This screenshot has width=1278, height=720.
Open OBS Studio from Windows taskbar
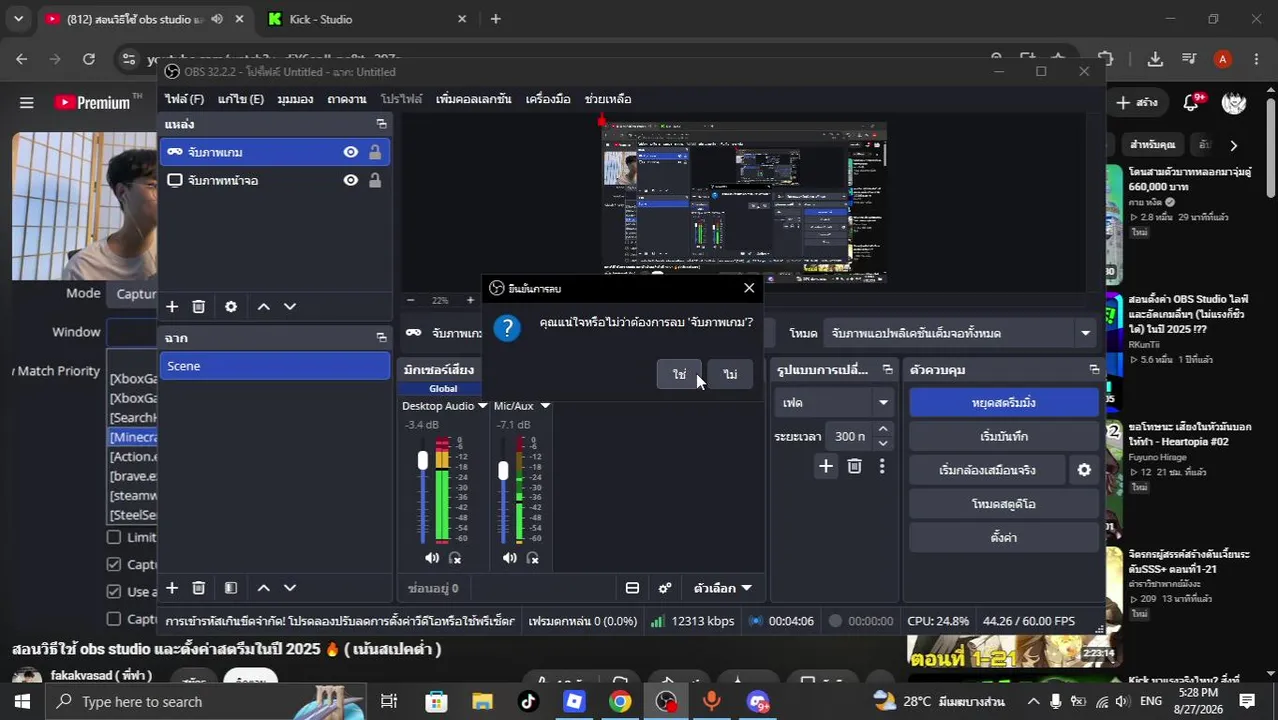(666, 701)
